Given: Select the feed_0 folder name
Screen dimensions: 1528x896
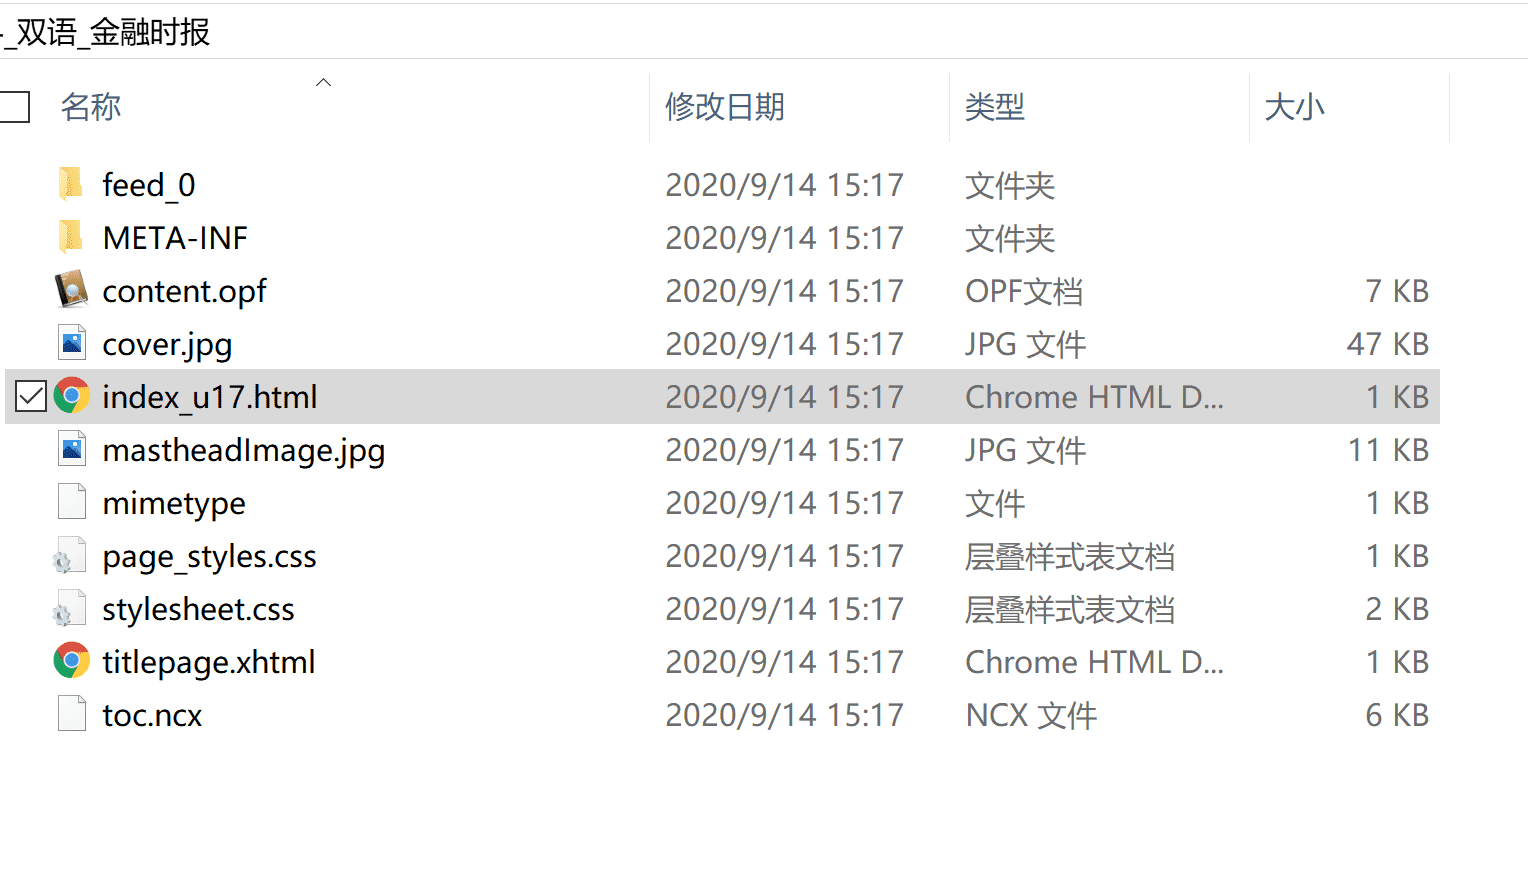Looking at the screenshot, I should coord(149,185).
